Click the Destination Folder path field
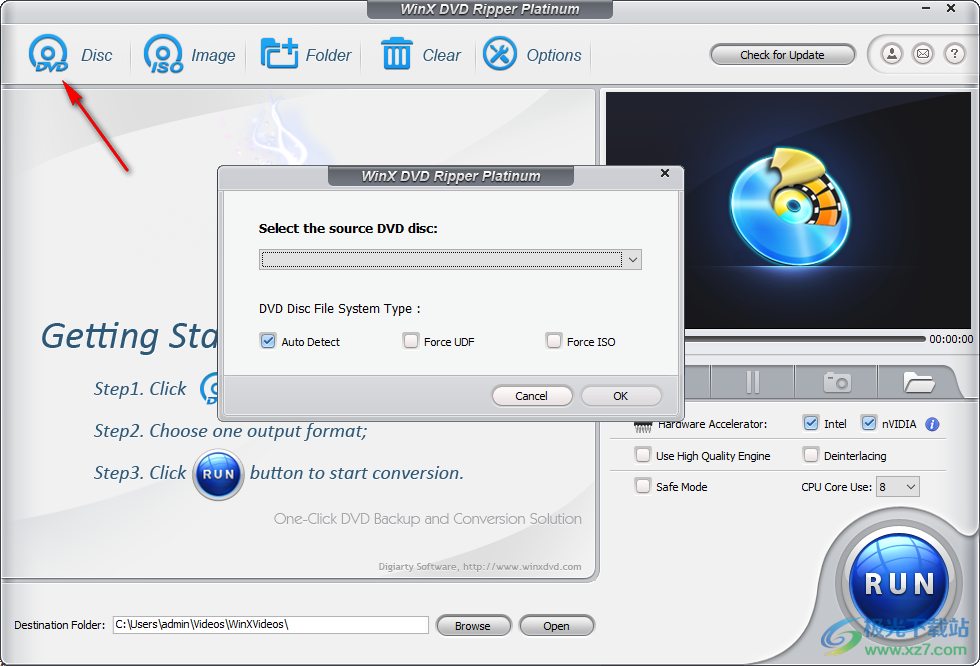 270,624
